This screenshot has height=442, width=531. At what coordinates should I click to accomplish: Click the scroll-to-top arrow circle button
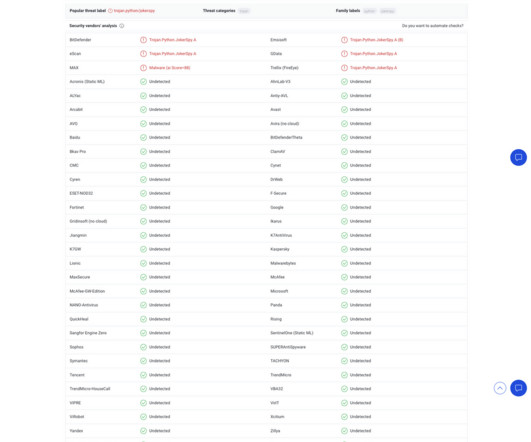coord(500,388)
